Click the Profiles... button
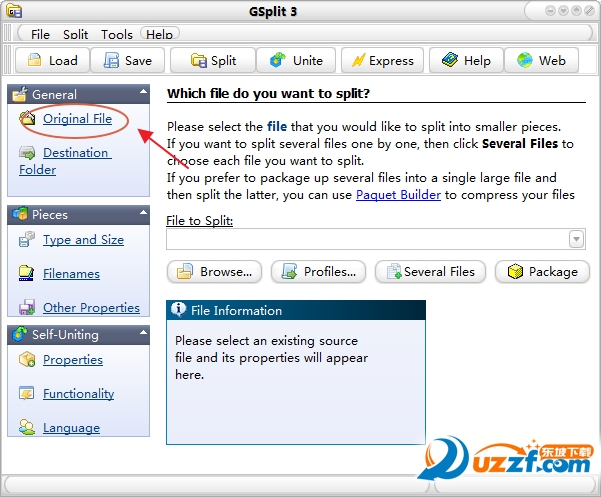Viewport: 601px width, 497px height. (x=318, y=272)
